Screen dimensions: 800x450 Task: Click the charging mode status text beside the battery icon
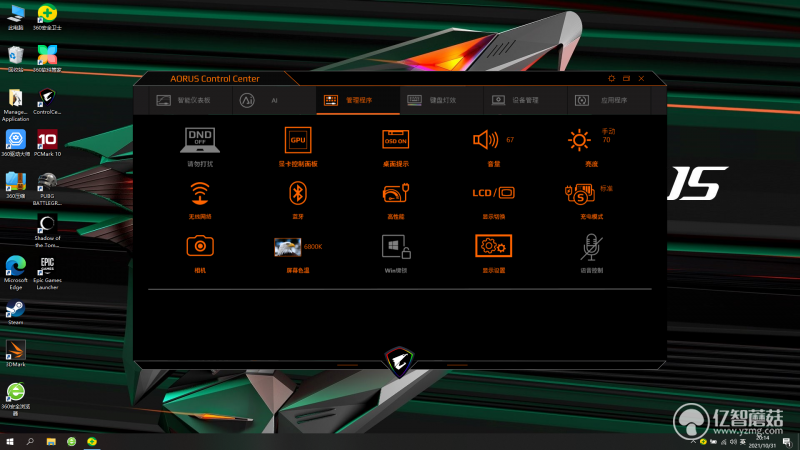tap(606, 188)
